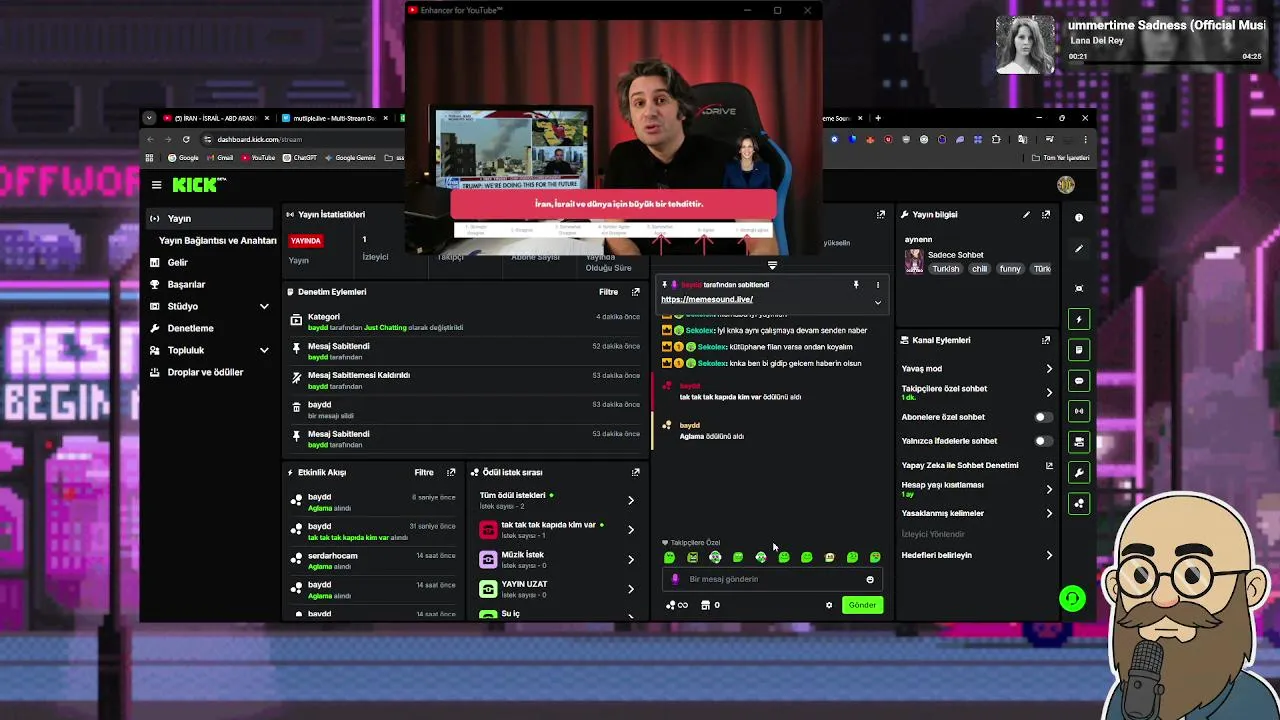The height and width of the screenshot is (720, 1280).
Task: Reload the dashboard.kick.com page
Action: (186, 139)
